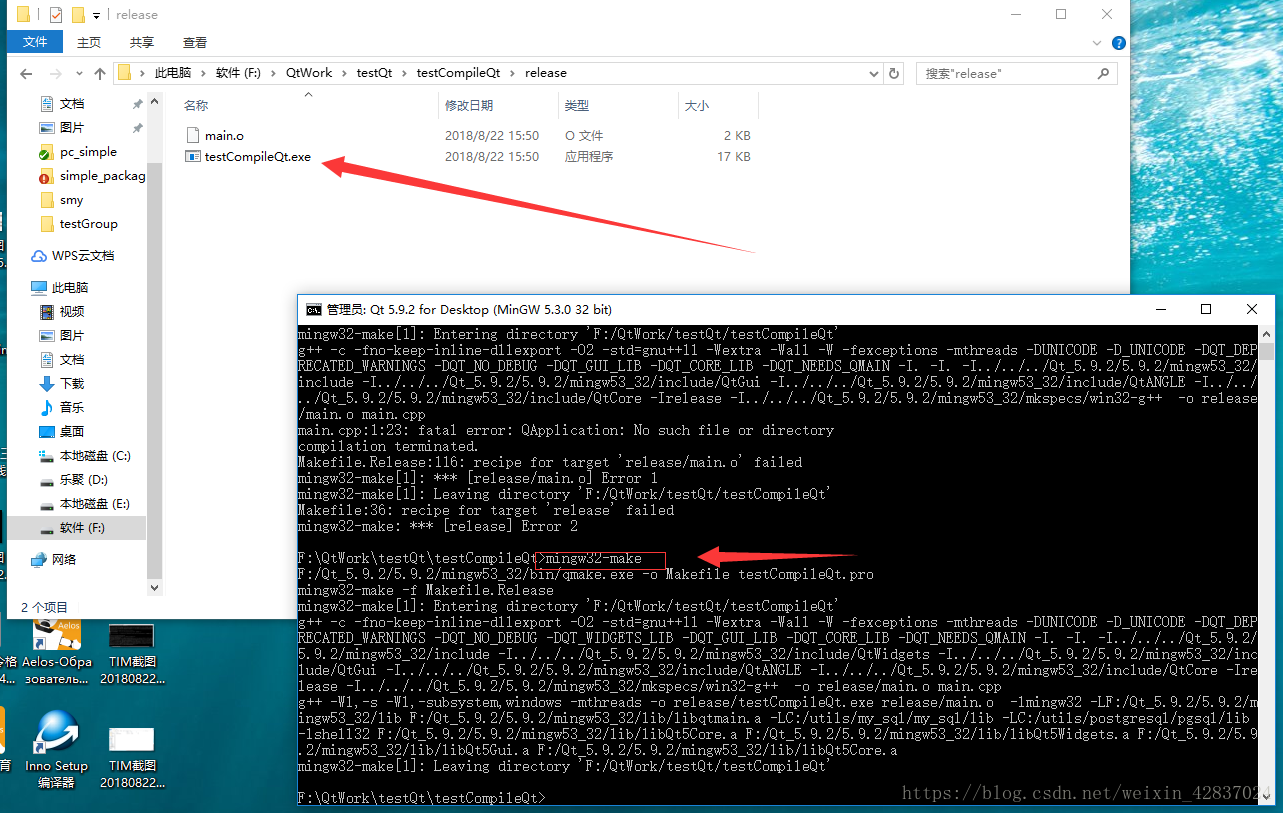Open pinned 文档 in Quick access
The width and height of the screenshot is (1283, 813).
[x=72, y=104]
